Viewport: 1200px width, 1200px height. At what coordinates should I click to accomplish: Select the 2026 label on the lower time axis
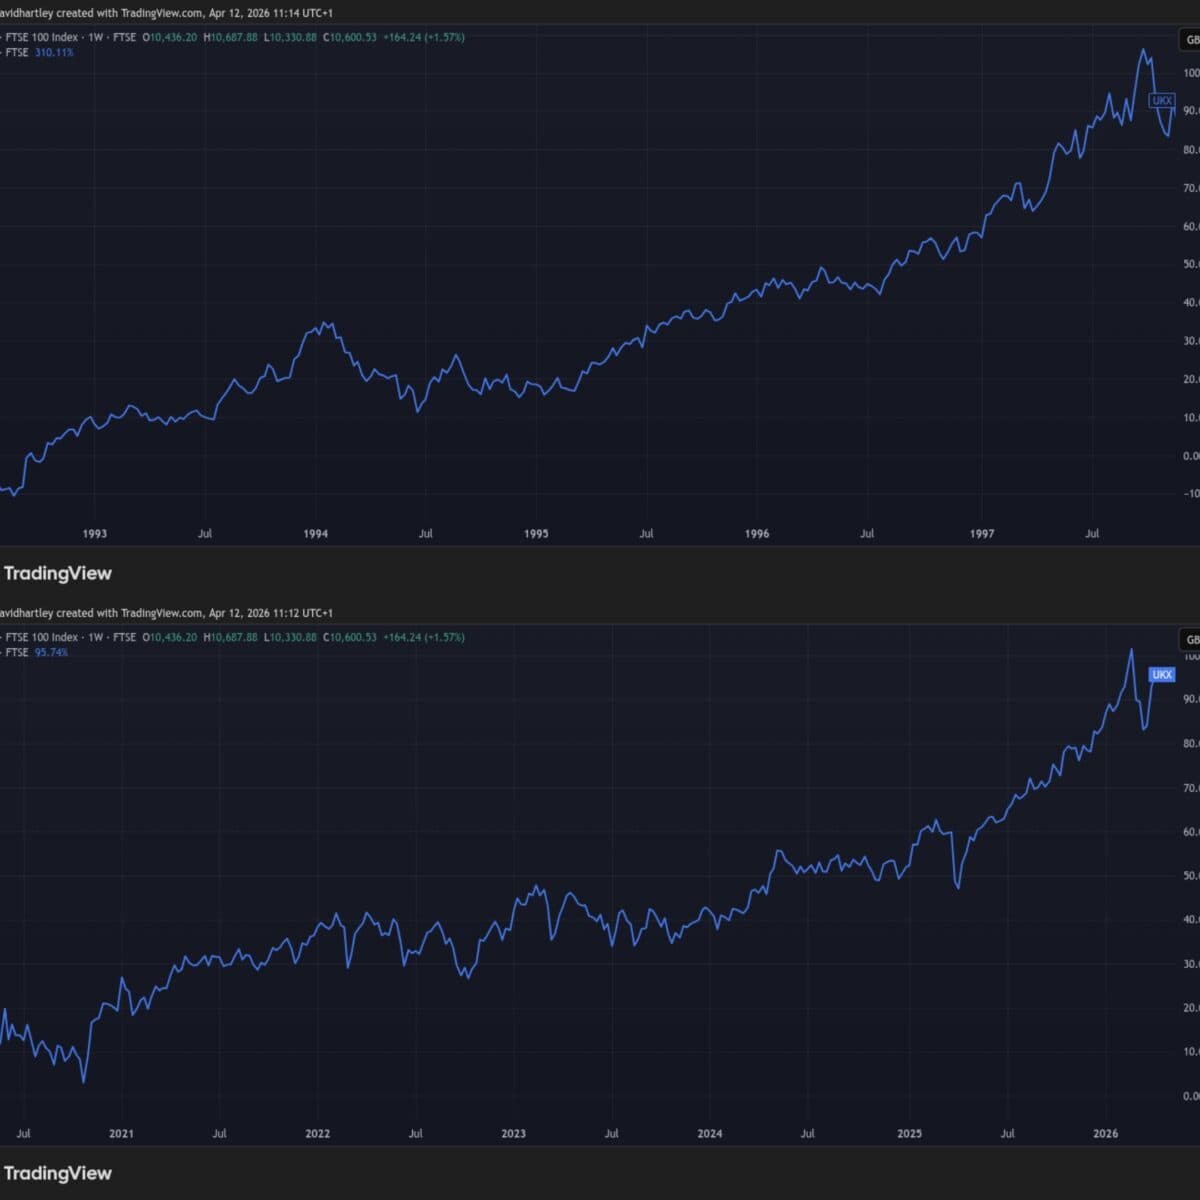pyautogui.click(x=1106, y=1133)
